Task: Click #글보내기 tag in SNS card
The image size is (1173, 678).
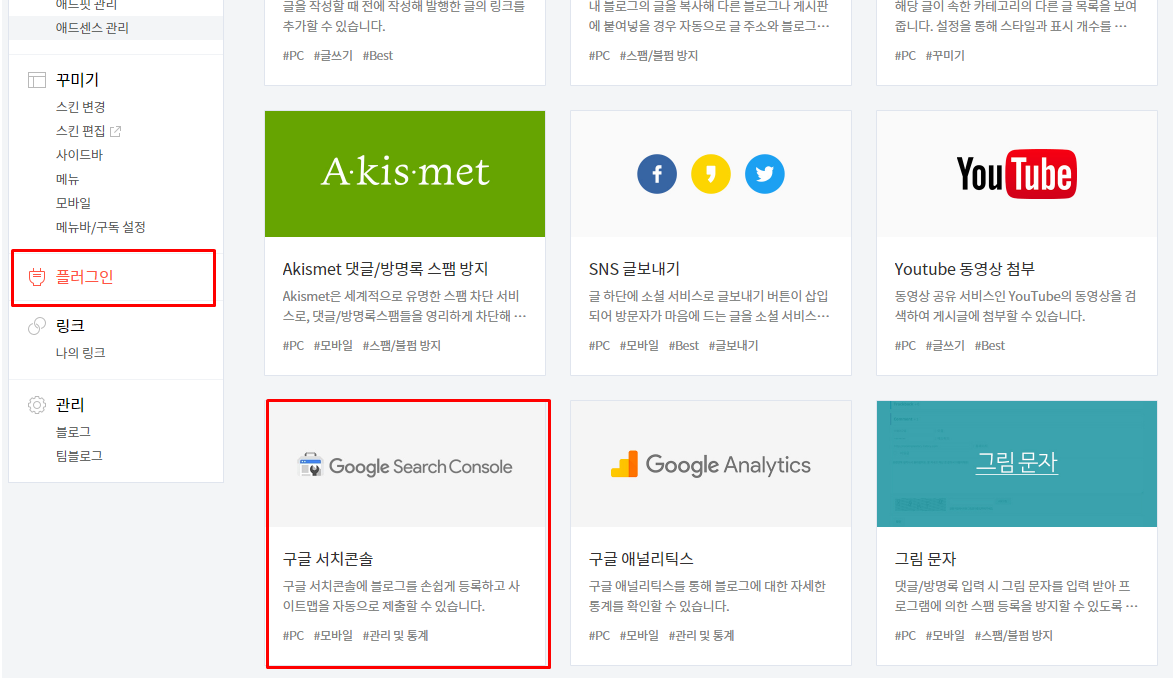Action: click(733, 346)
